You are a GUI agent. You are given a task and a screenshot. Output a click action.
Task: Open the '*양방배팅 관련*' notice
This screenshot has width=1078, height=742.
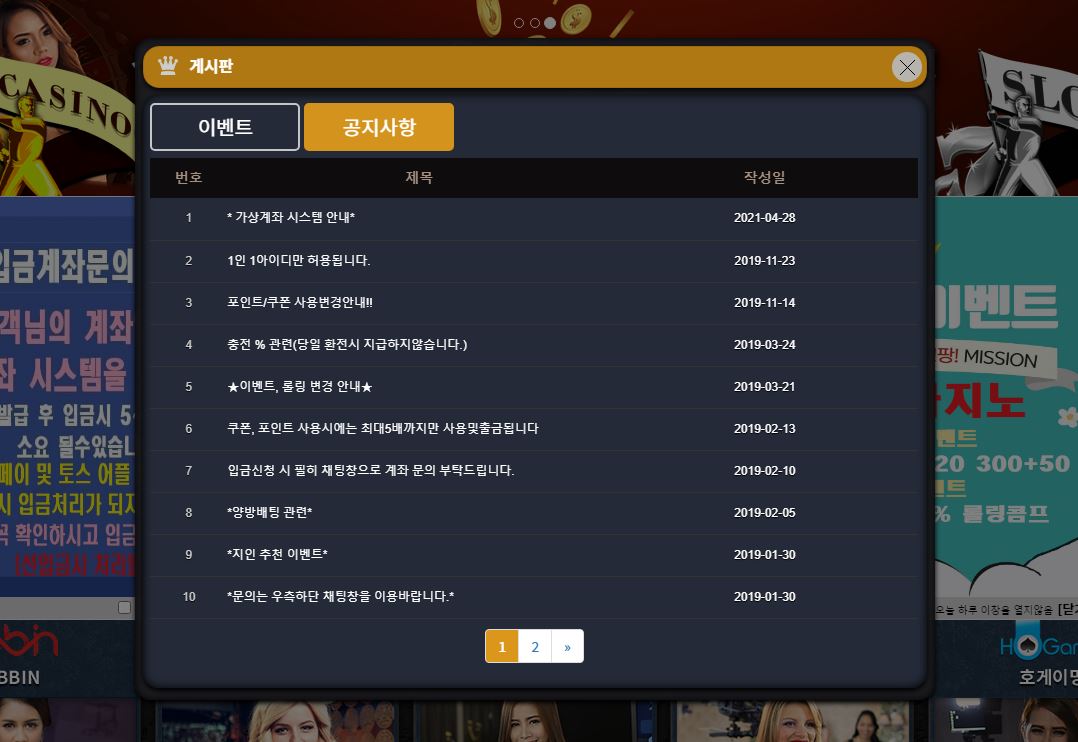tap(270, 513)
